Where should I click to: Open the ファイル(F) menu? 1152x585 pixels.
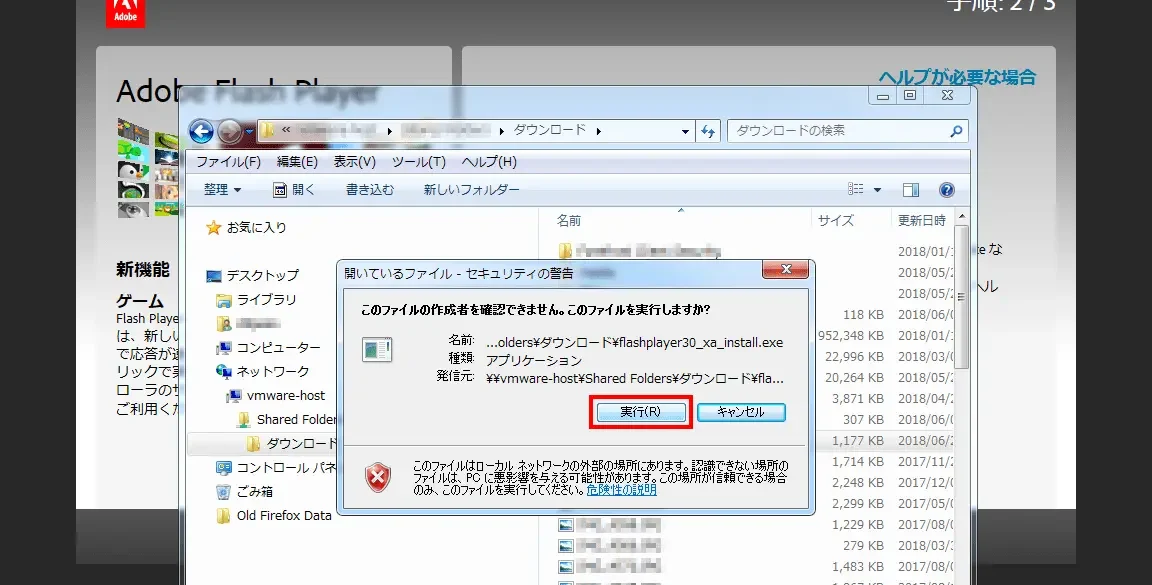(228, 162)
